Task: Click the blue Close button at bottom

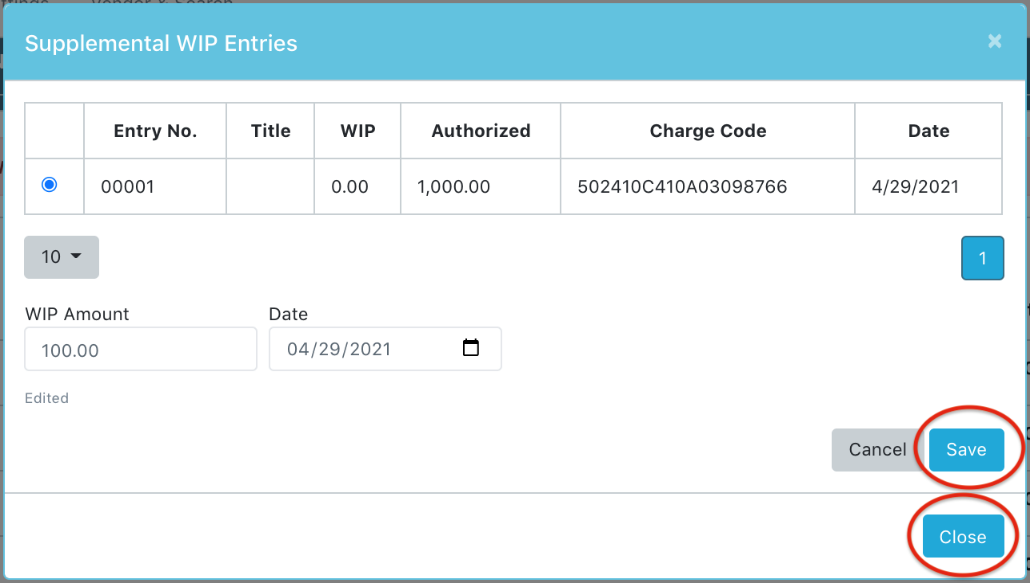Action: click(x=962, y=536)
